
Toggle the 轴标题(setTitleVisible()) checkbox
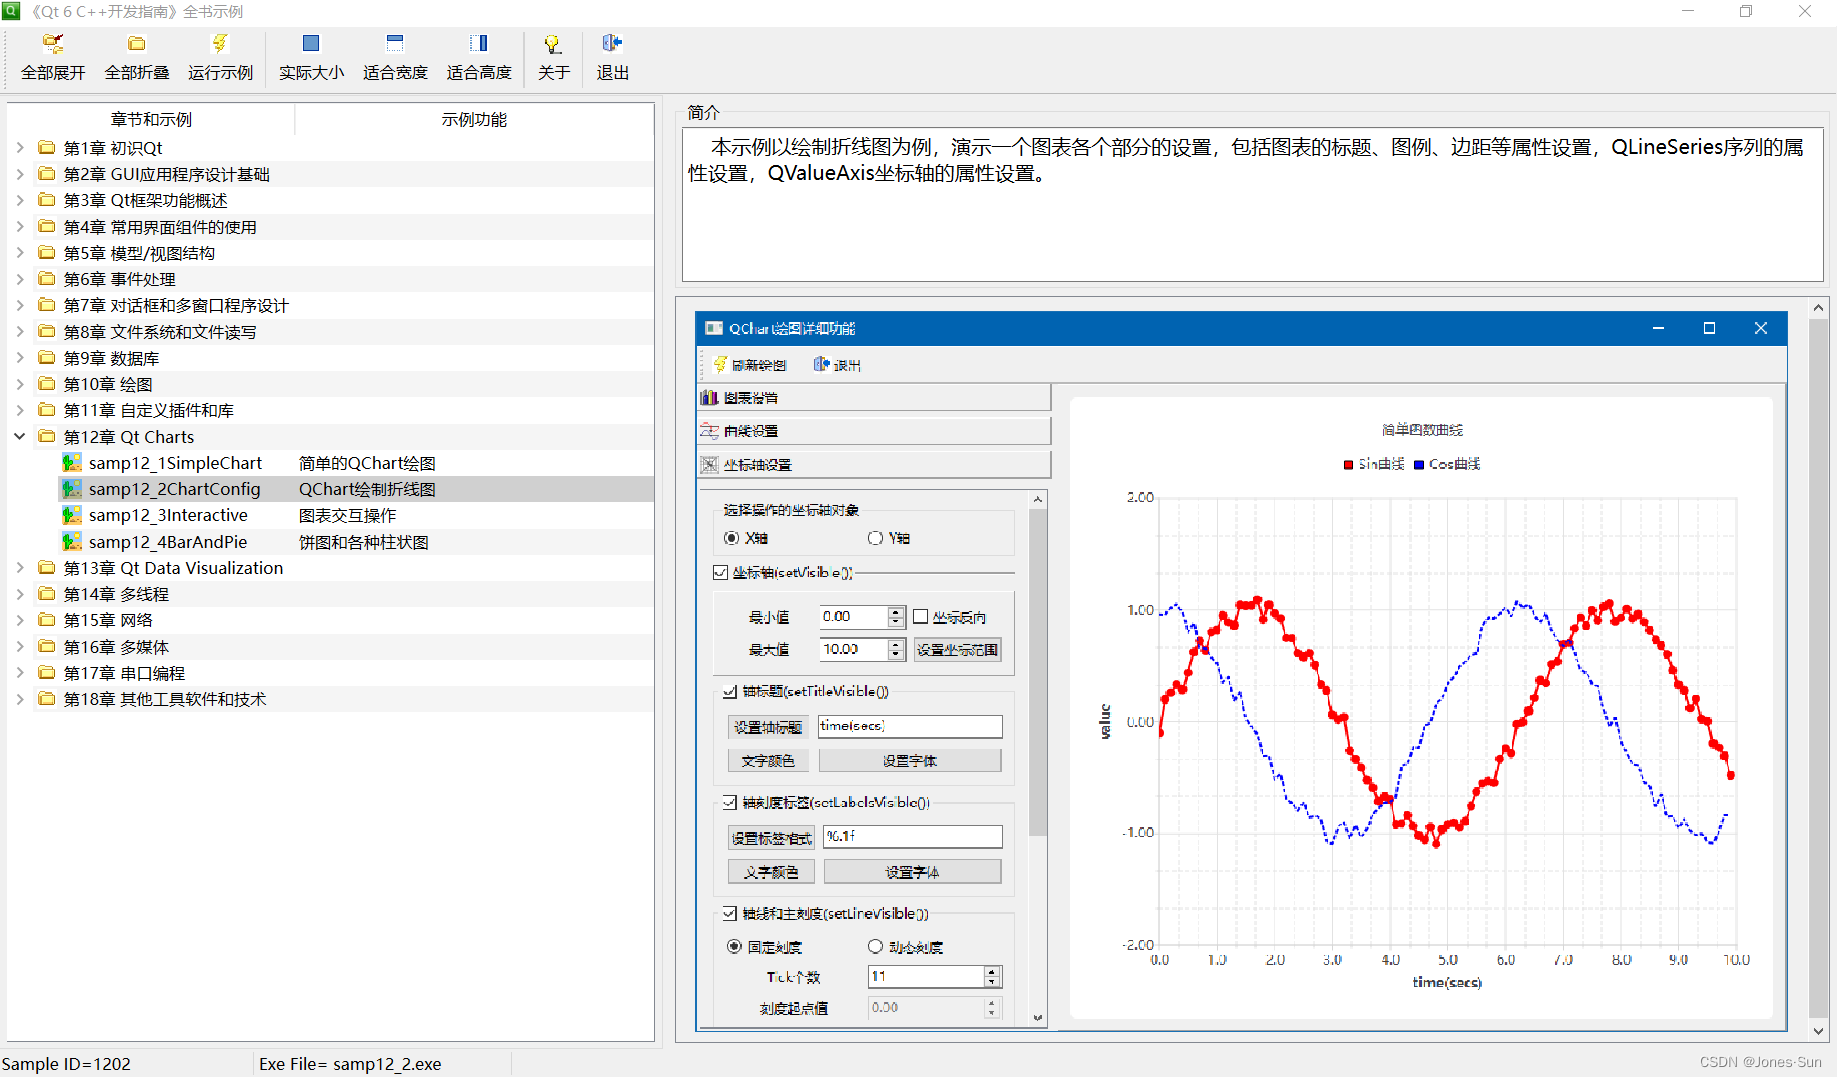pos(730,691)
